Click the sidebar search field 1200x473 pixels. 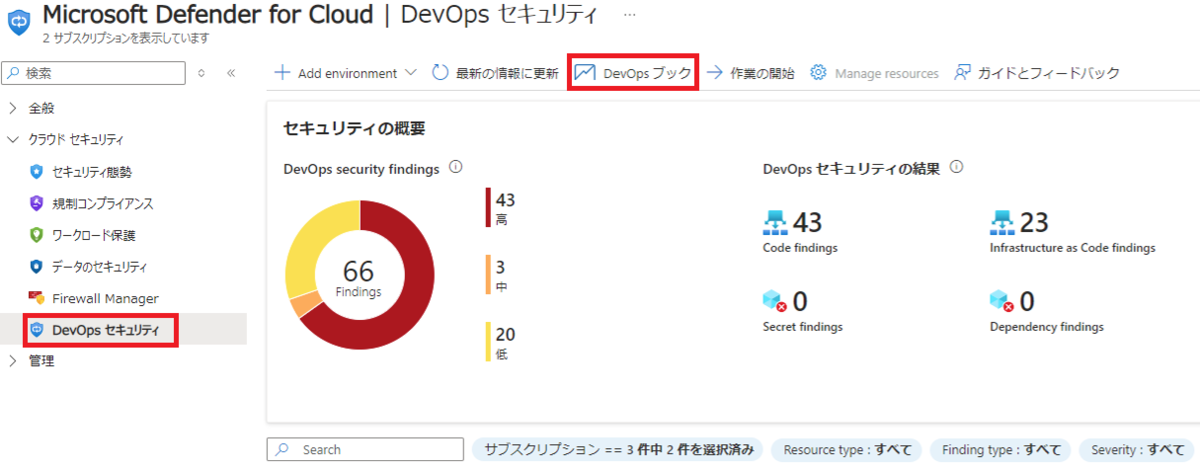tap(94, 73)
